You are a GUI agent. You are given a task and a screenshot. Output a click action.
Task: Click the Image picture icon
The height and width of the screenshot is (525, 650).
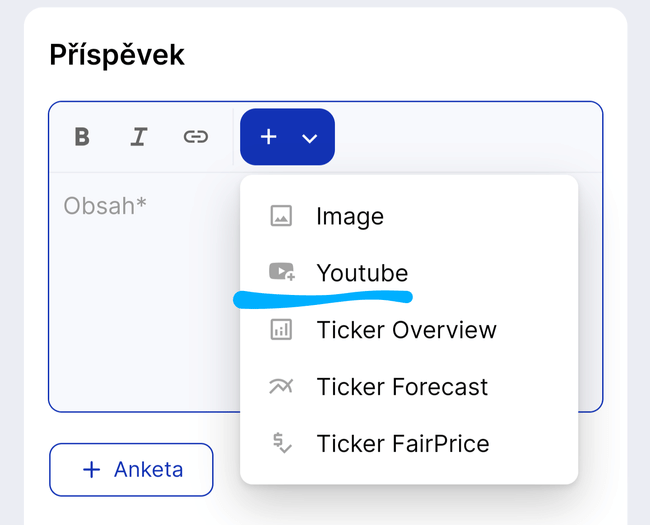click(281, 216)
